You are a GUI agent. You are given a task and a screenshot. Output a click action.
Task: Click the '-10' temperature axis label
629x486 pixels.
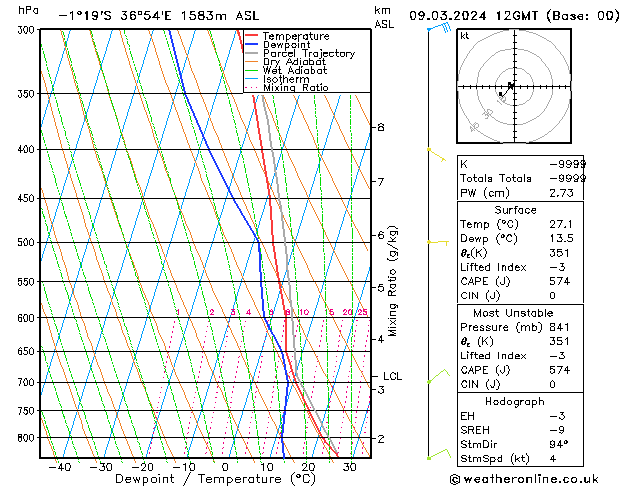click(184, 467)
